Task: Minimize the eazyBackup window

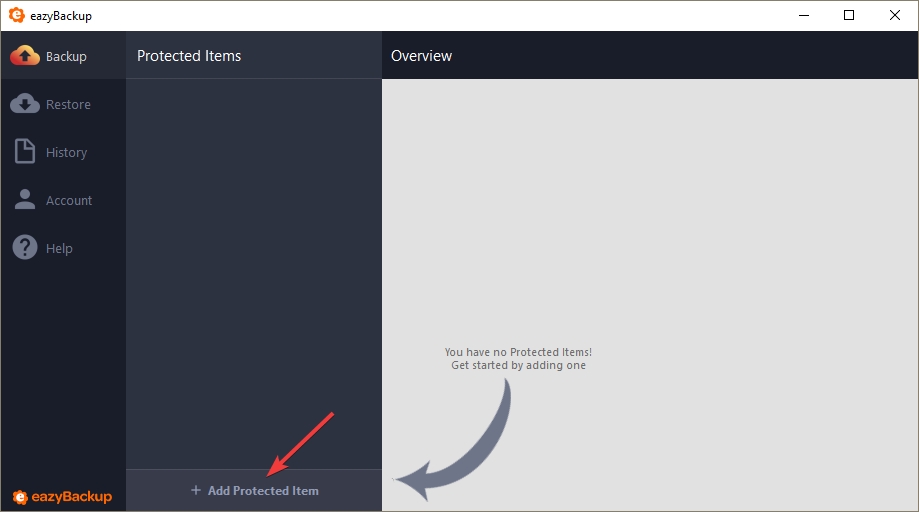Action: click(804, 15)
